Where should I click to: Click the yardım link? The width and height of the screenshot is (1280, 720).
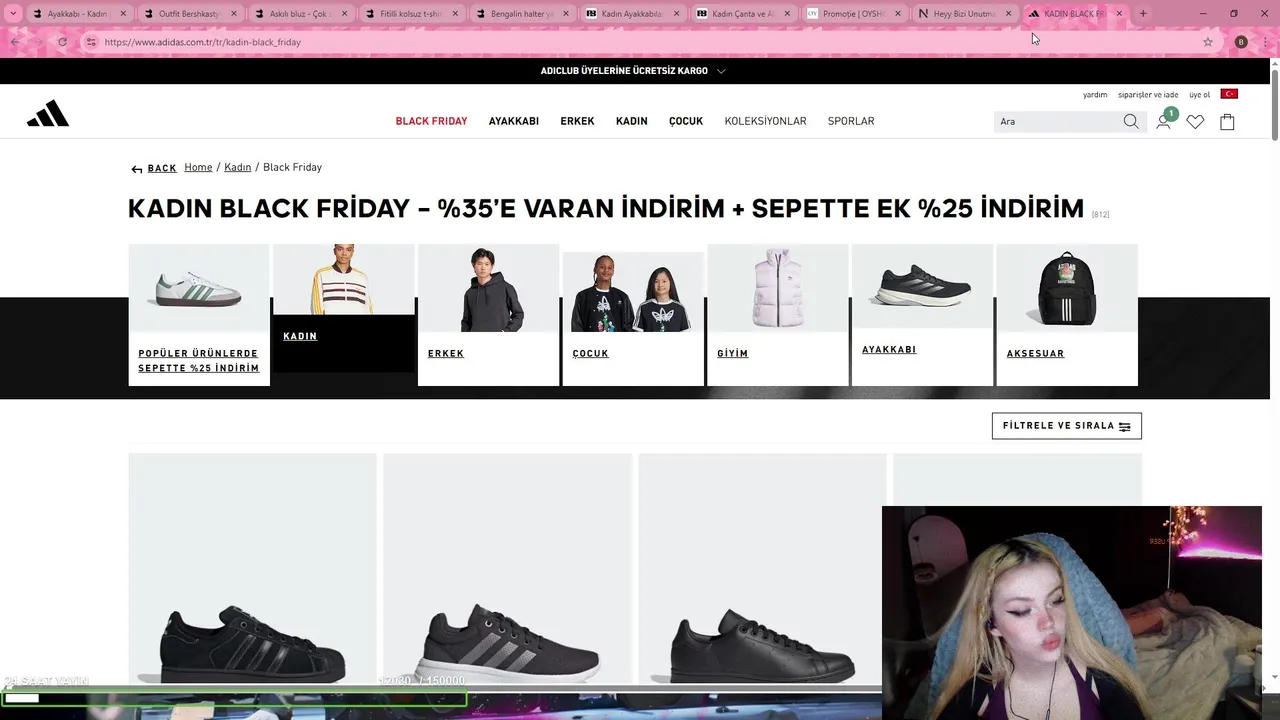click(1095, 95)
